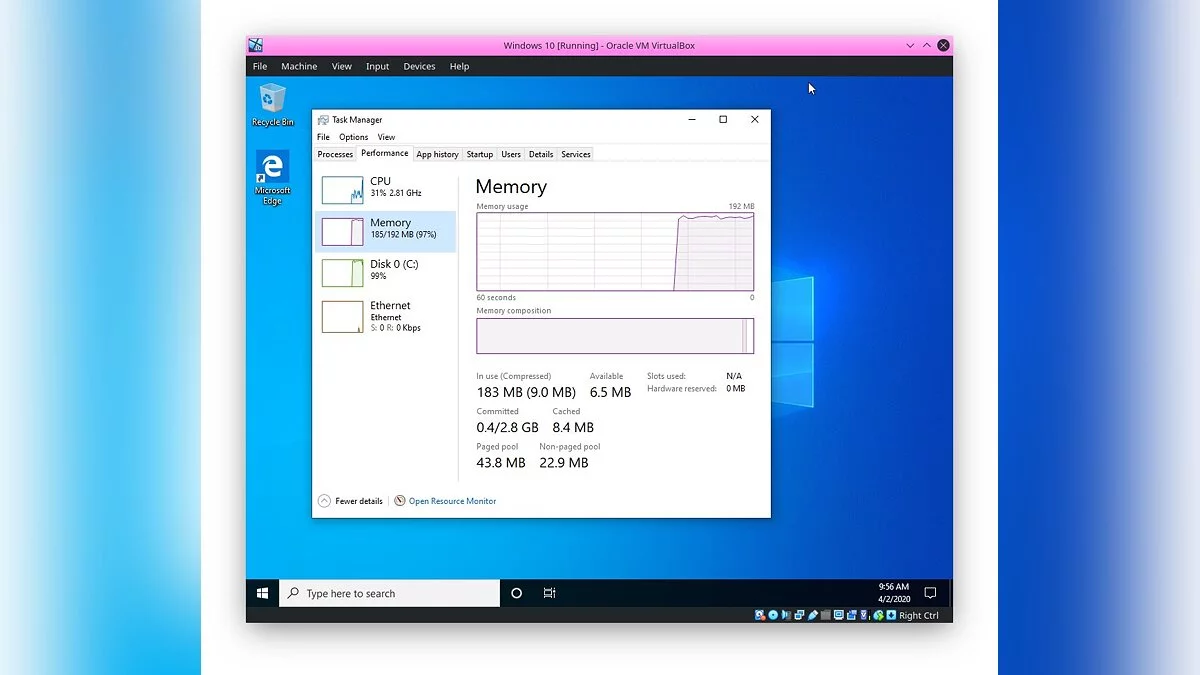Switch to the Processes tab

point(335,154)
